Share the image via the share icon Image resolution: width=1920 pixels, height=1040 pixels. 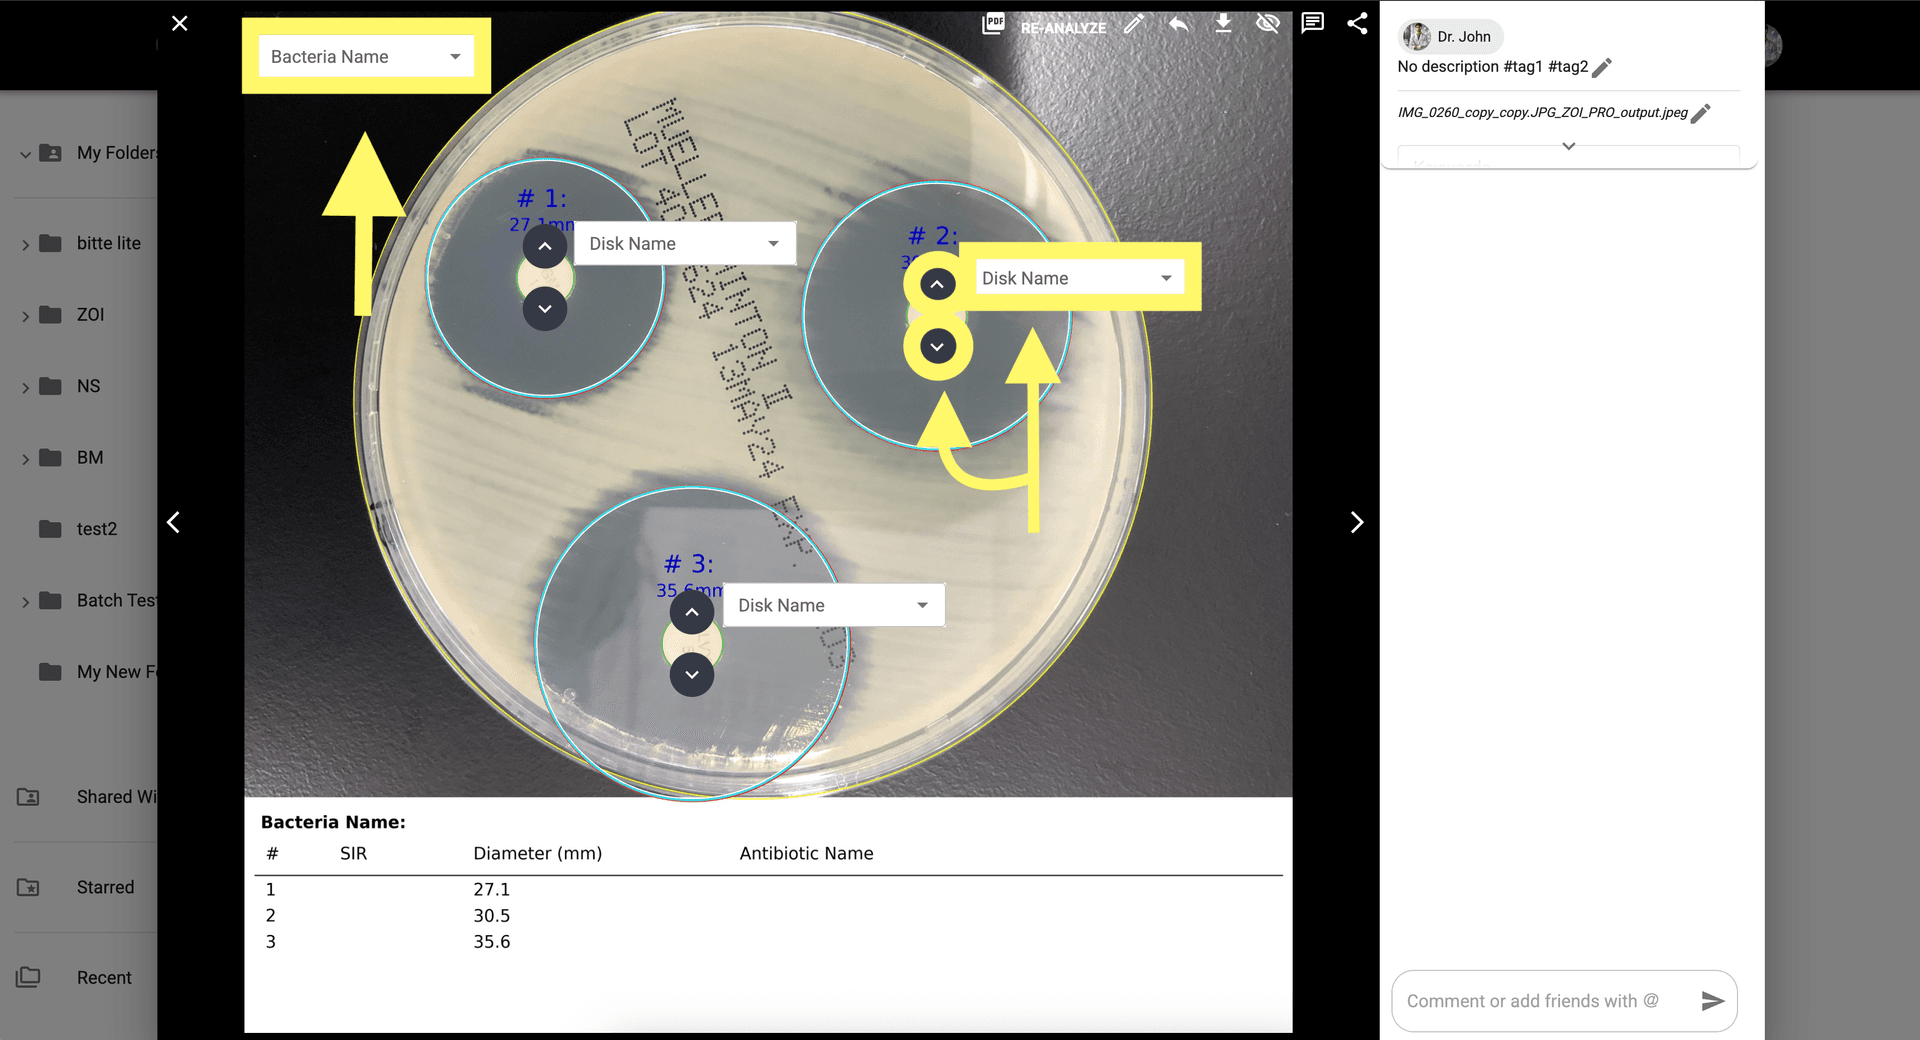click(x=1357, y=23)
